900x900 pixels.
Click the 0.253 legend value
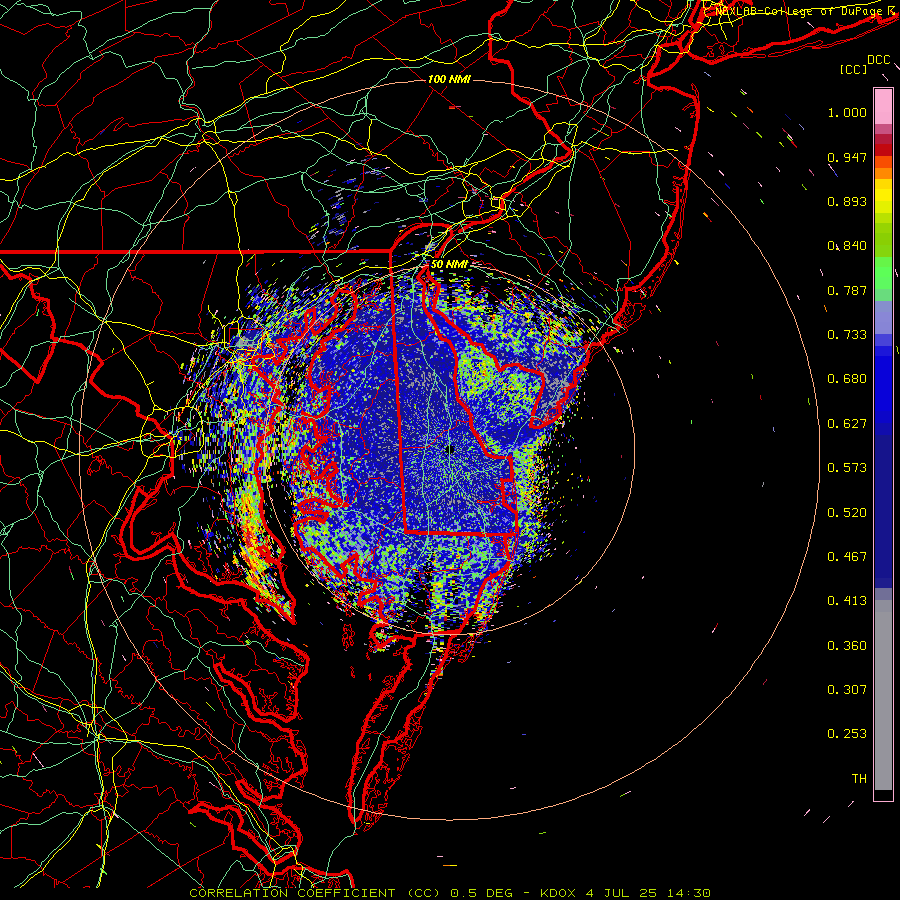[847, 734]
